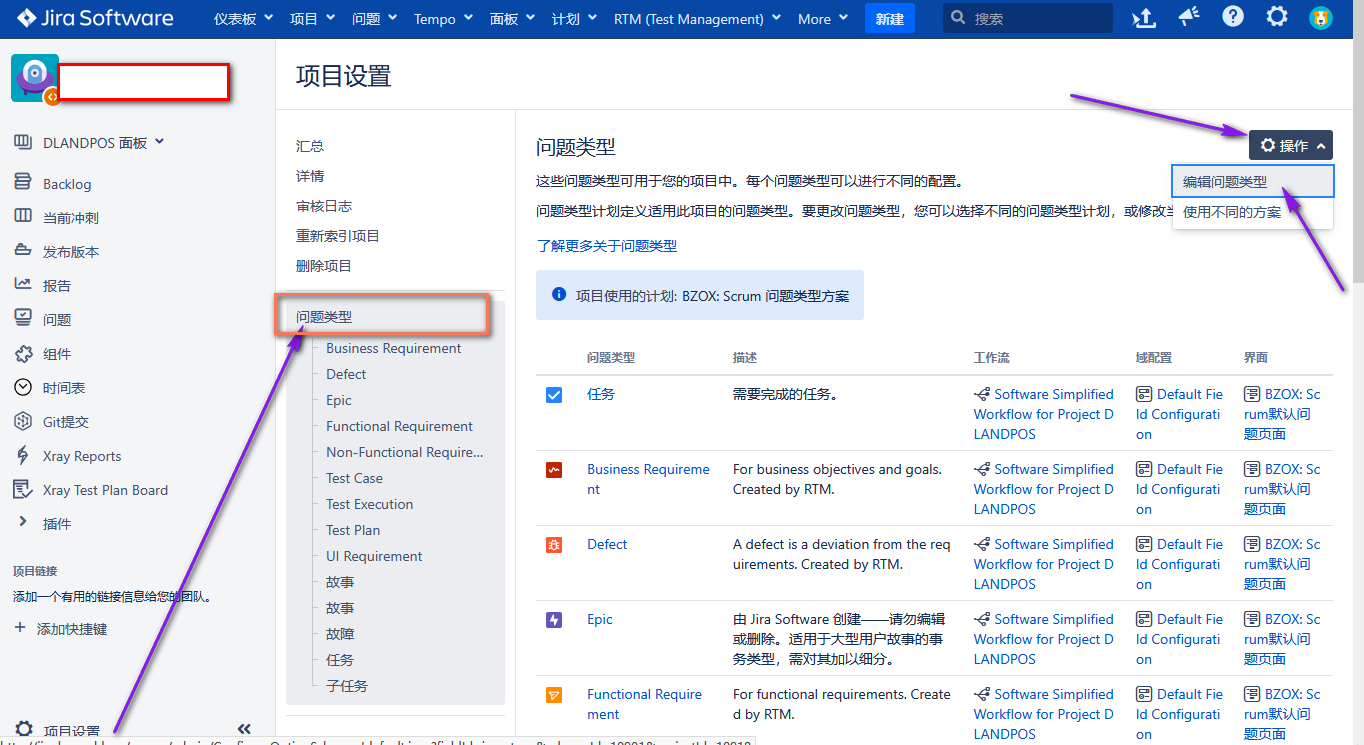
Task: Click the project avatar image
Action: point(35,78)
